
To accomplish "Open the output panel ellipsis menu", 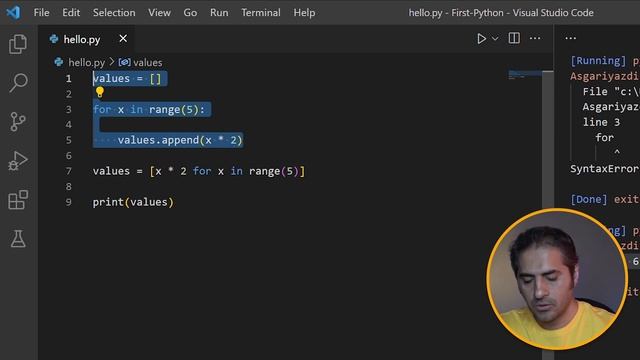I will pyautogui.click(x=571, y=38).
